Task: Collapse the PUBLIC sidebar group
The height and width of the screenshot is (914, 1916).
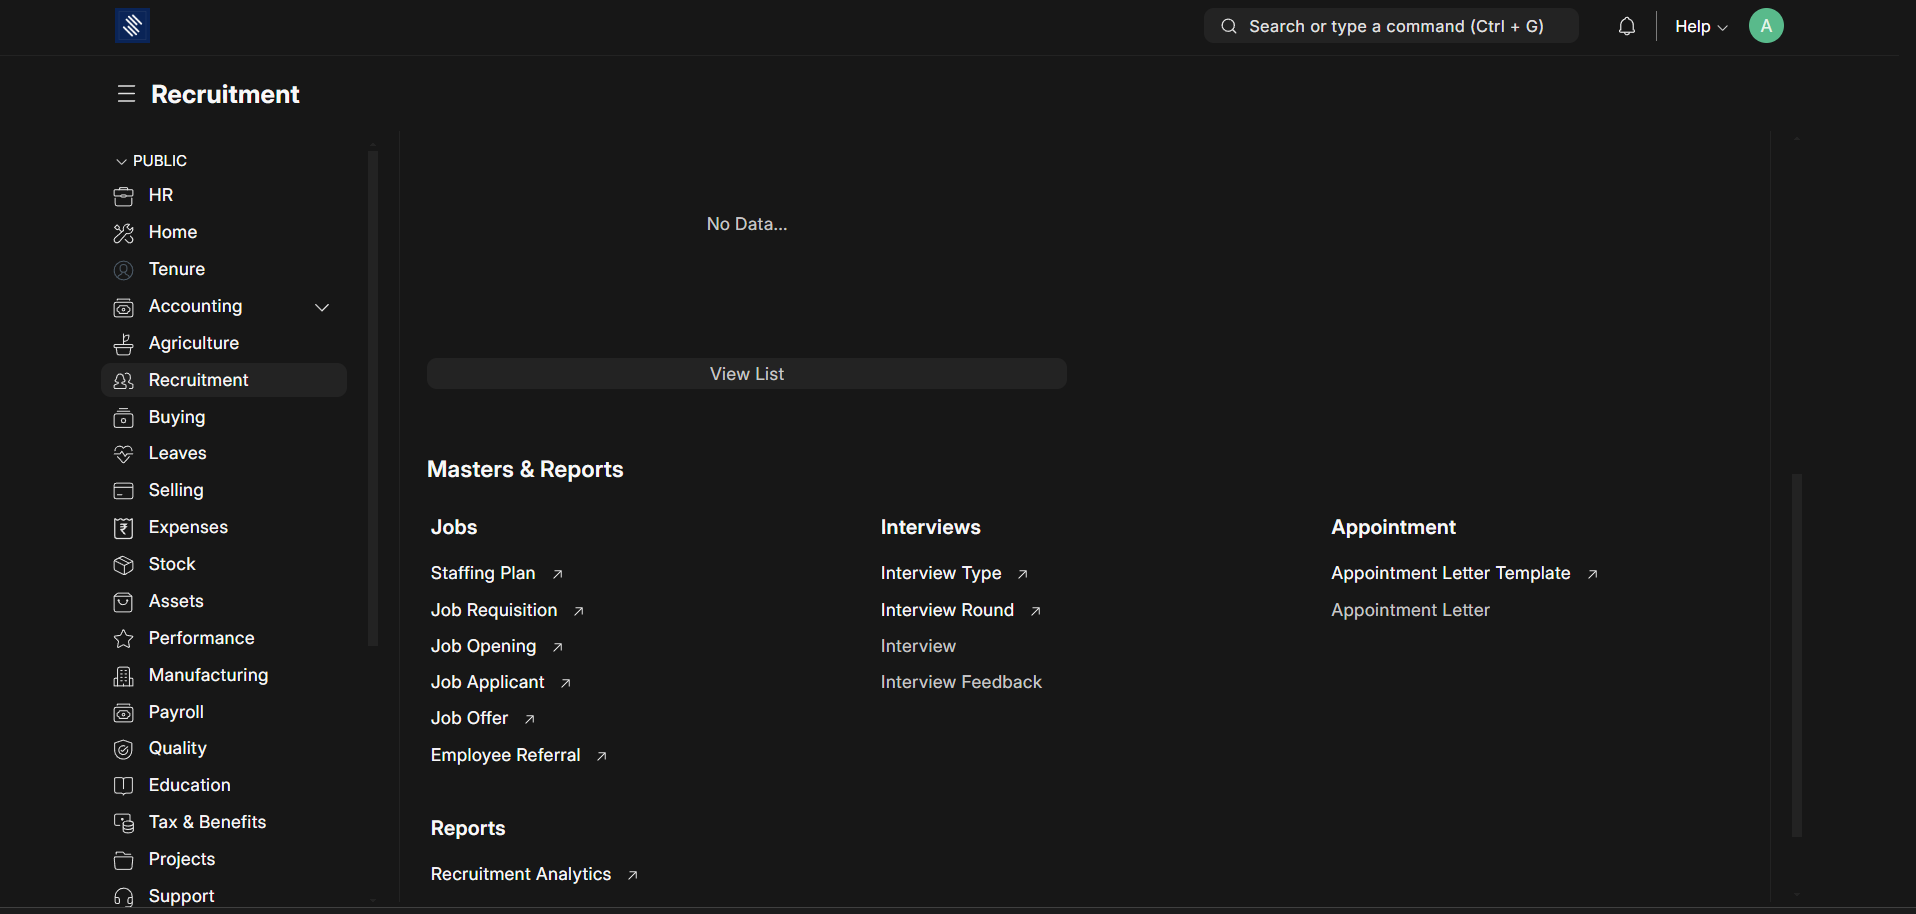Action: 122,161
